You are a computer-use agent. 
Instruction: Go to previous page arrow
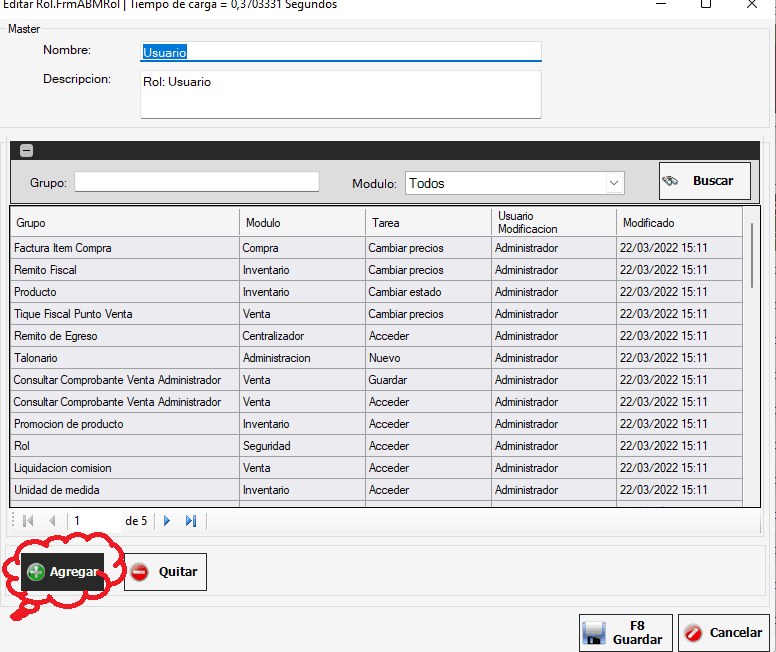tap(52, 521)
